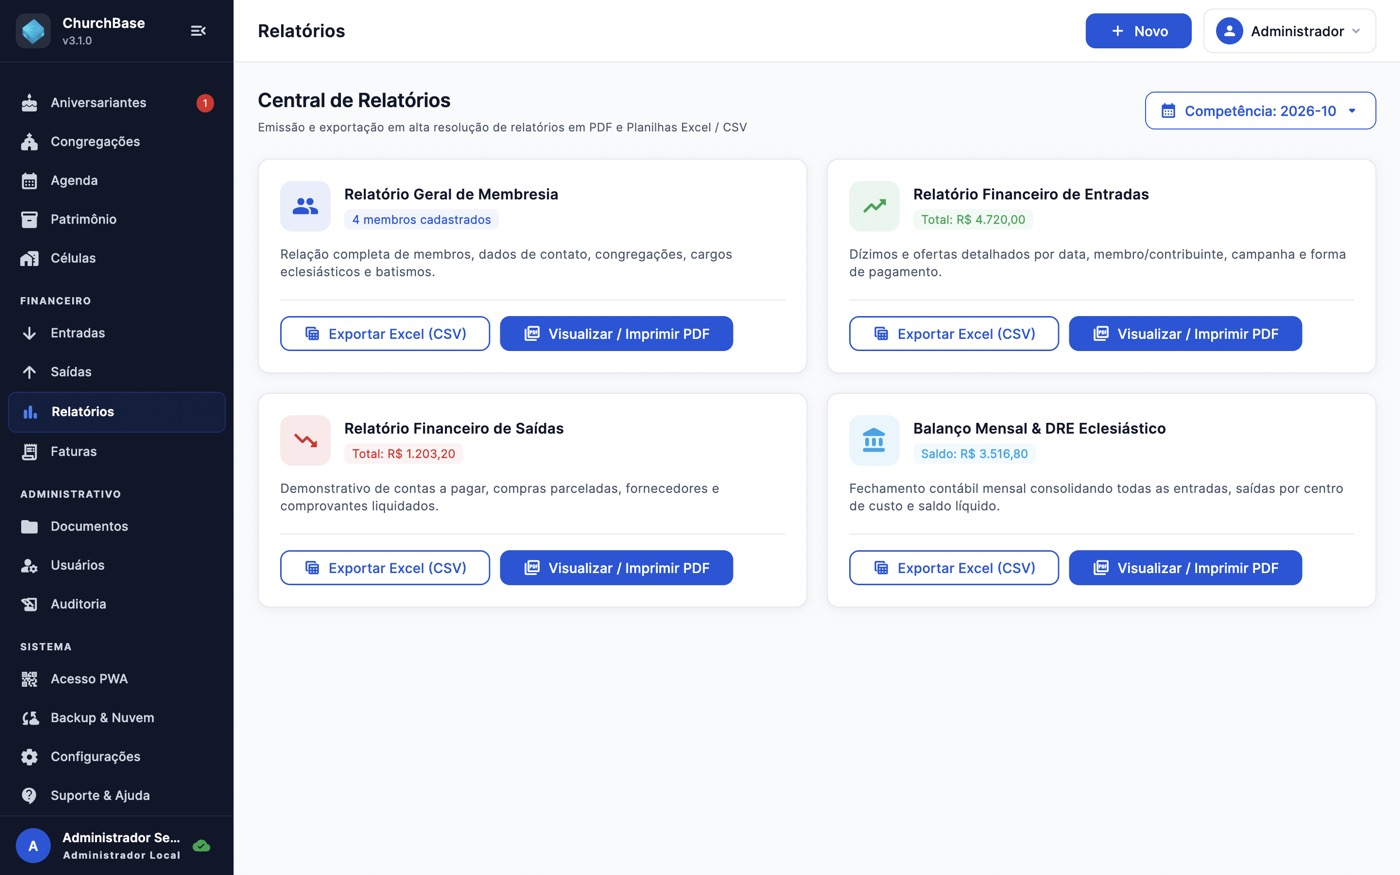Screen dimensions: 1400x875
Task: Go to Congregações in the sidebar
Action: point(117,142)
